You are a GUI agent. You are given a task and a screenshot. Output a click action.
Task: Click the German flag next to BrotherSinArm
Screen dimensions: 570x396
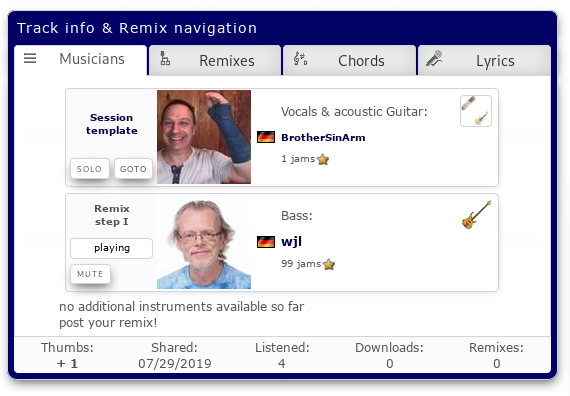(266, 137)
